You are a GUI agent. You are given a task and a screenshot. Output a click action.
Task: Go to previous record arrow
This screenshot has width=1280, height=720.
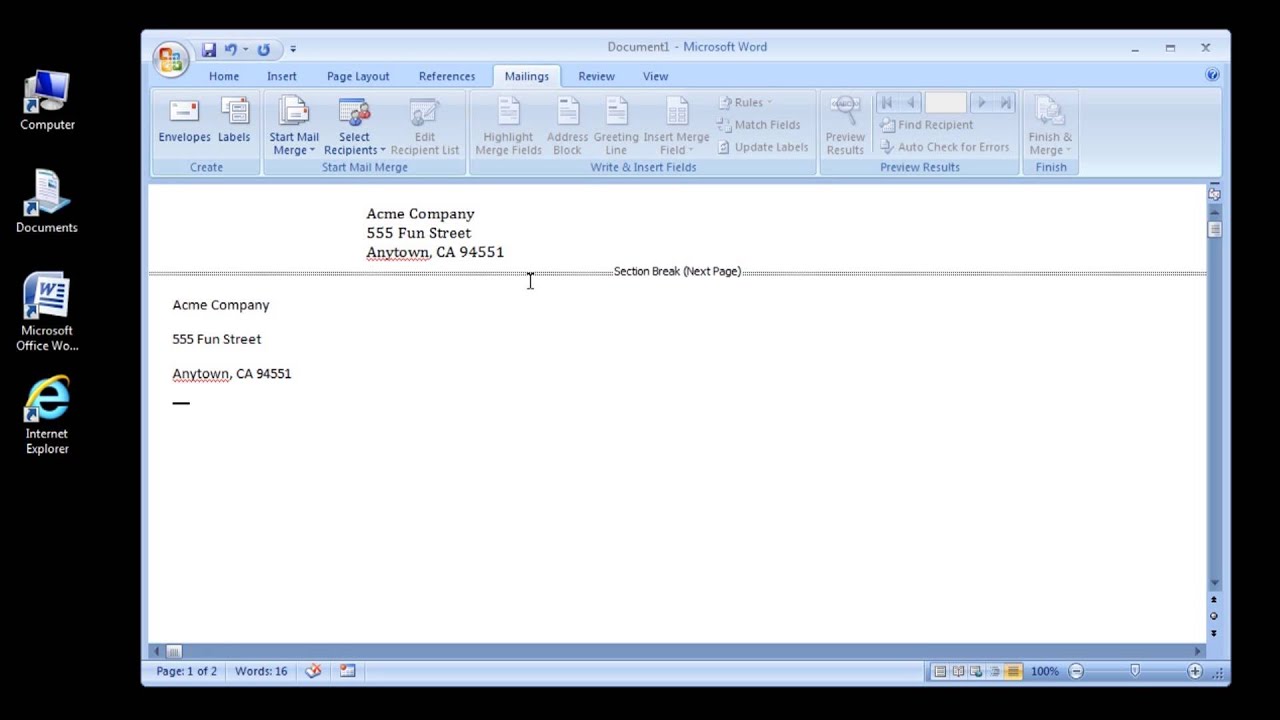click(910, 102)
